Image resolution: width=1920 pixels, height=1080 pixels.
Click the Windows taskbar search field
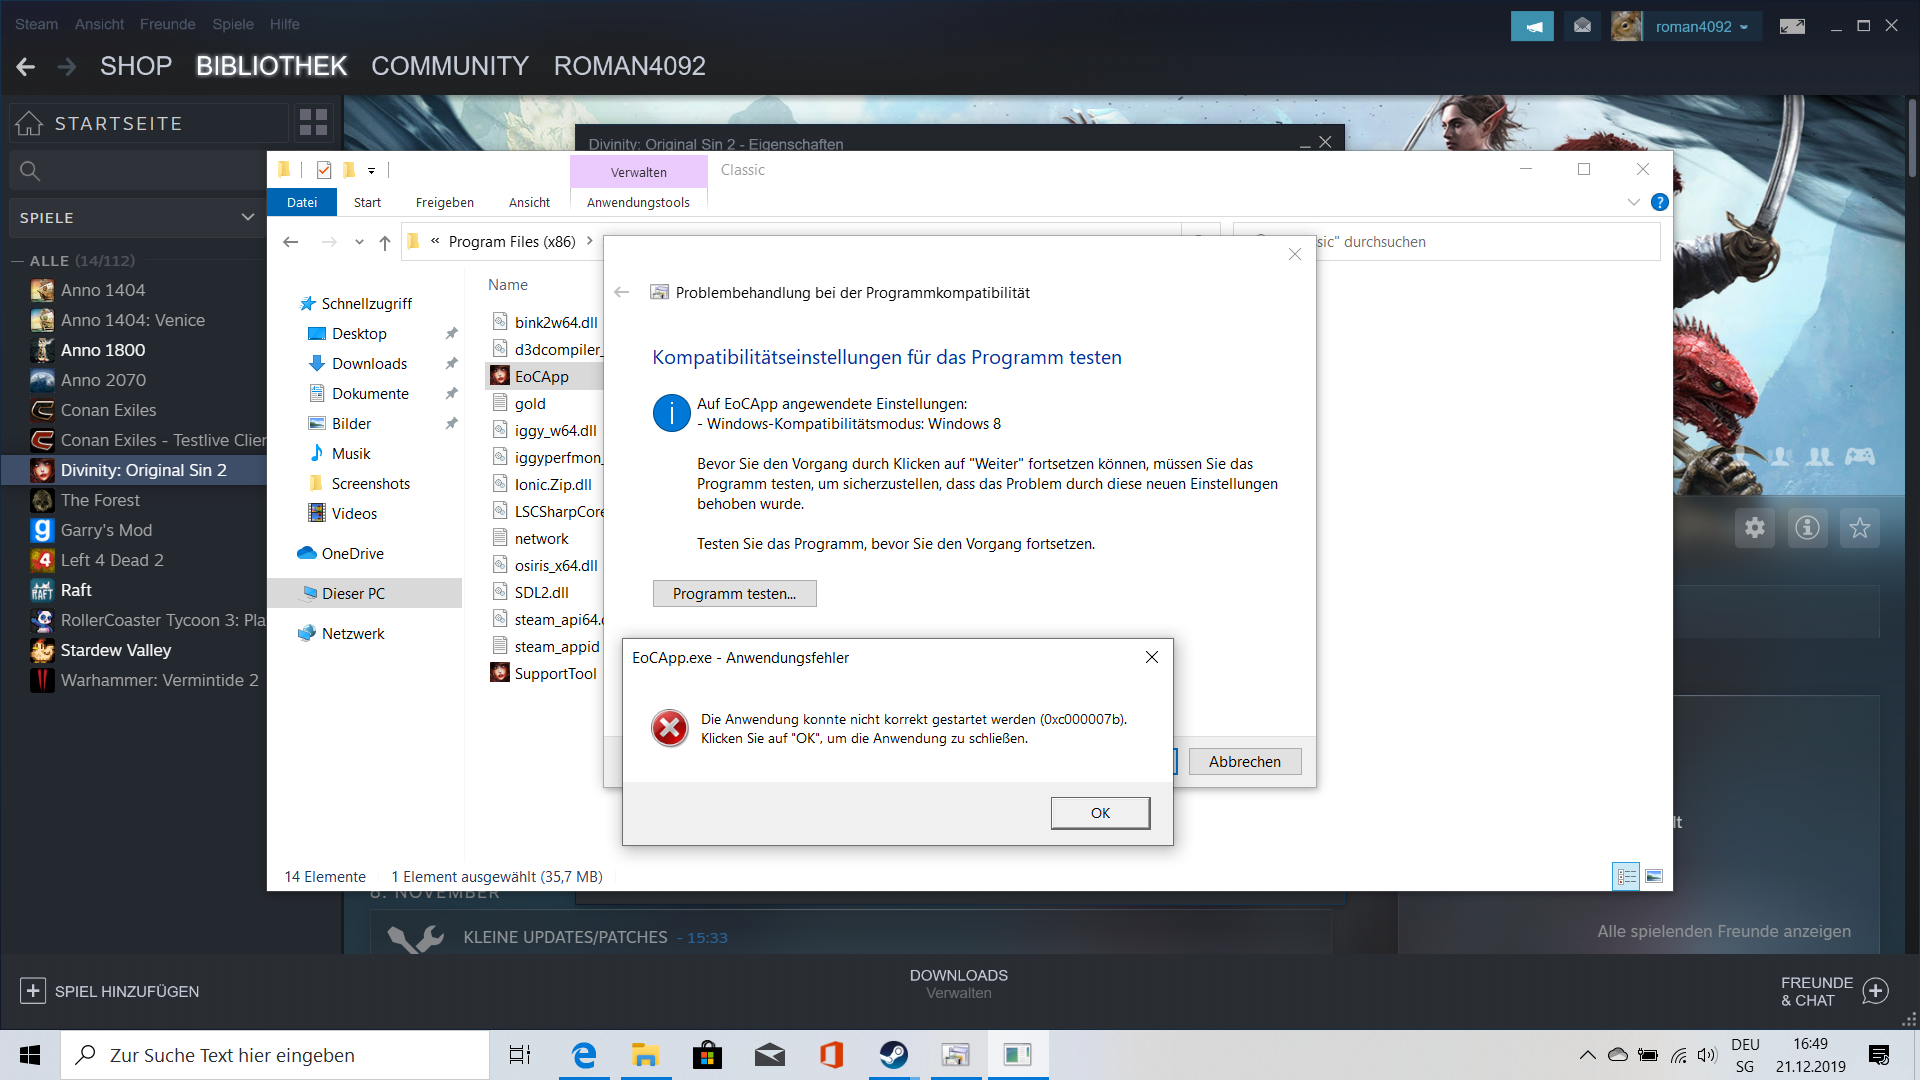point(275,1055)
